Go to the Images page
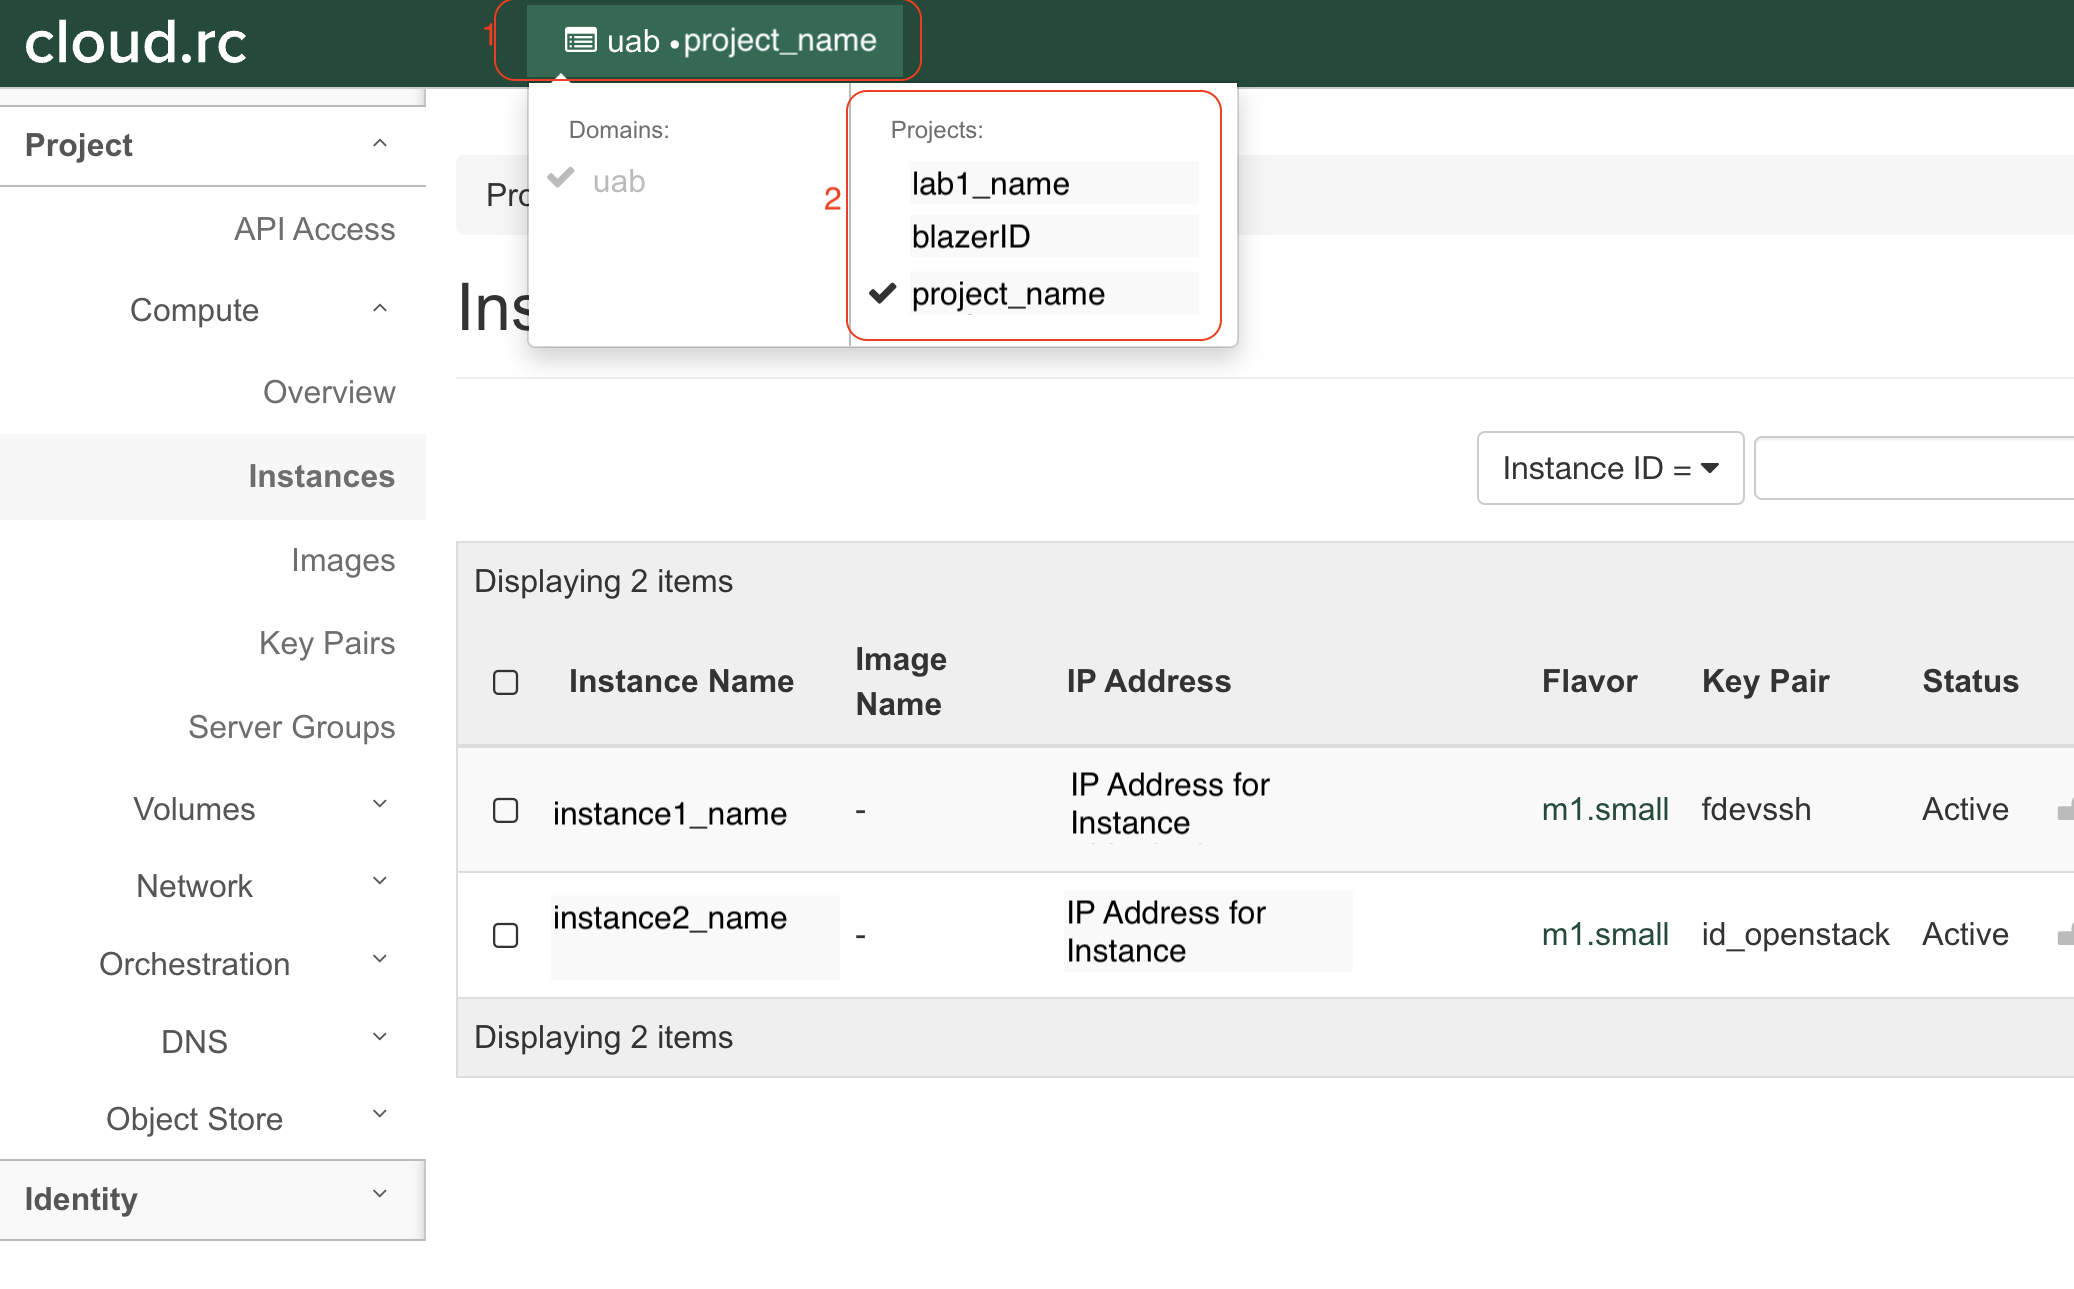 coord(342,560)
